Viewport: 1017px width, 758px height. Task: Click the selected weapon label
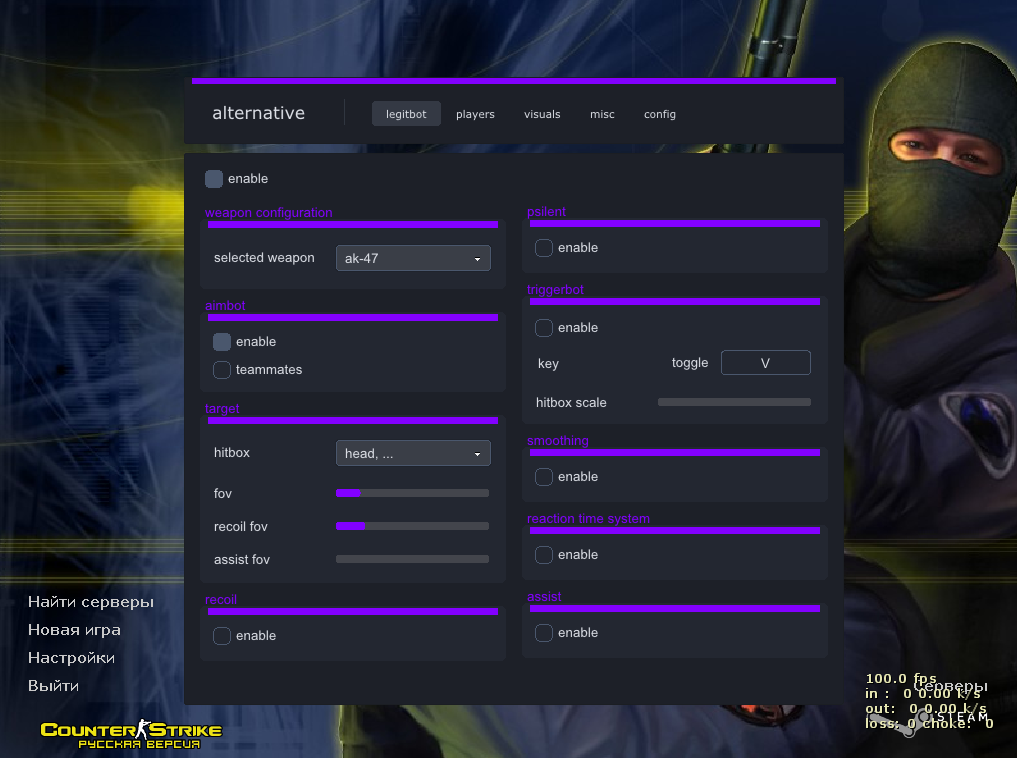264,257
